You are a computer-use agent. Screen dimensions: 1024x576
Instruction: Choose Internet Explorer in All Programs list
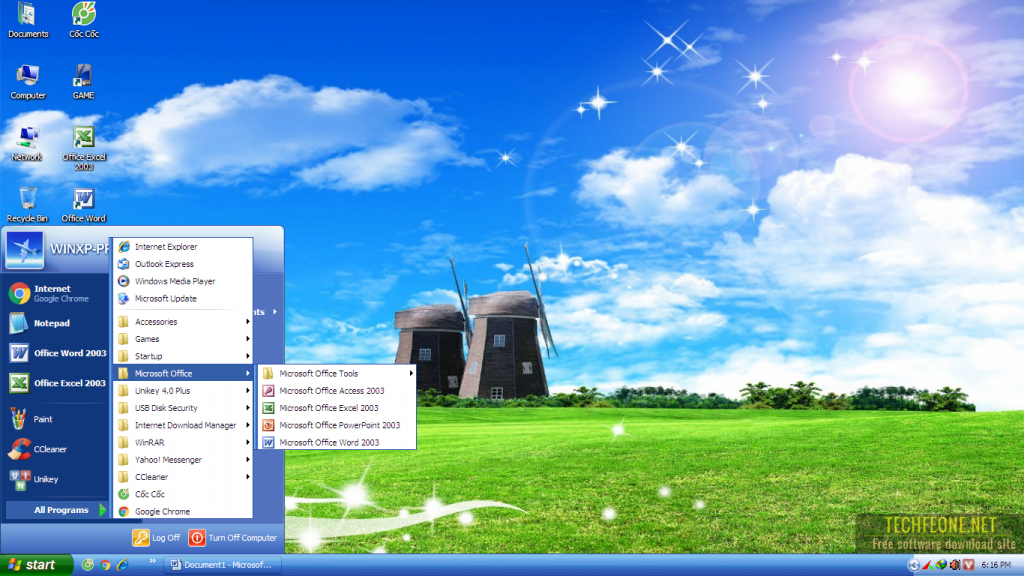tap(183, 247)
